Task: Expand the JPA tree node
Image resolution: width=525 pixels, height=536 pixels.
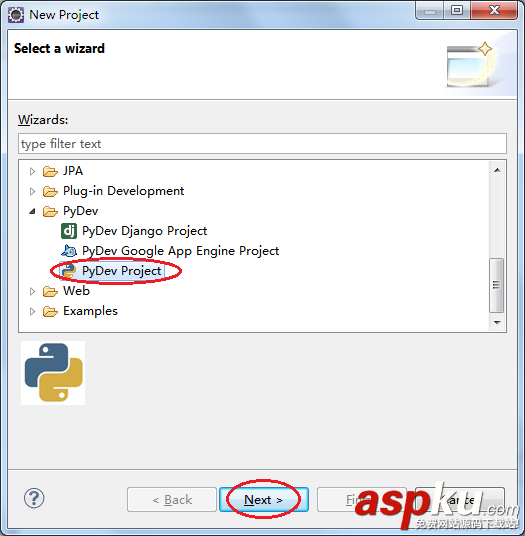Action: (x=32, y=171)
